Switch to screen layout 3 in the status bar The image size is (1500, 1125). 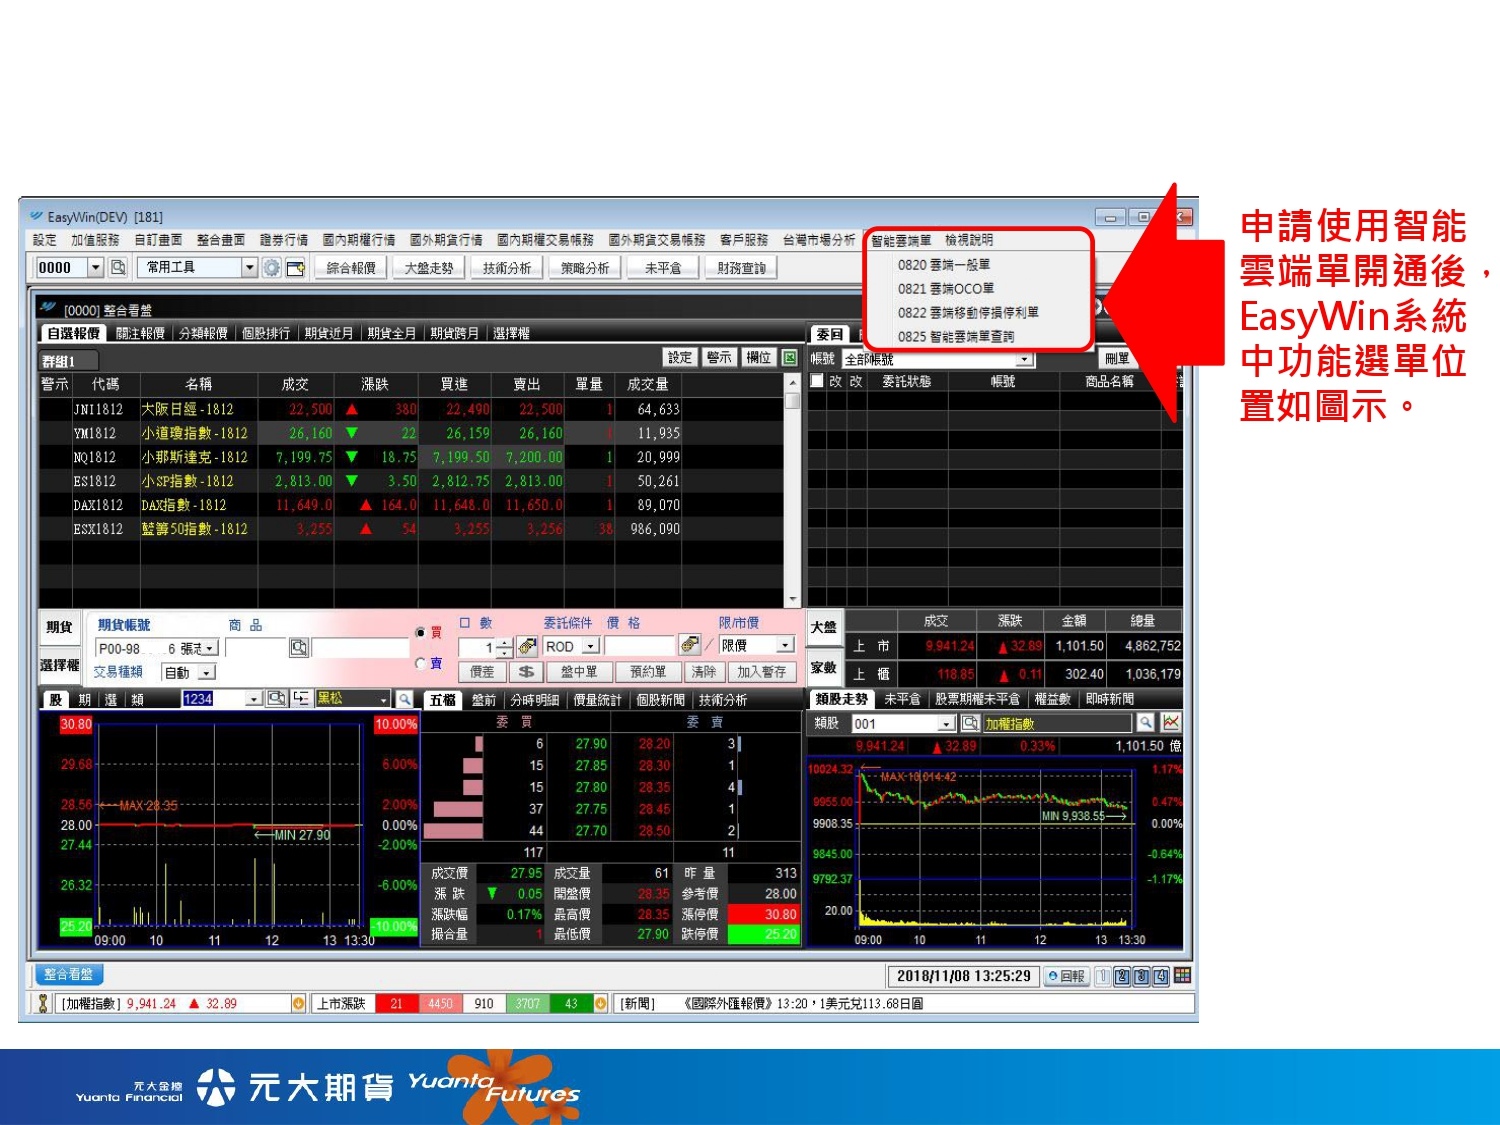click(x=1141, y=977)
